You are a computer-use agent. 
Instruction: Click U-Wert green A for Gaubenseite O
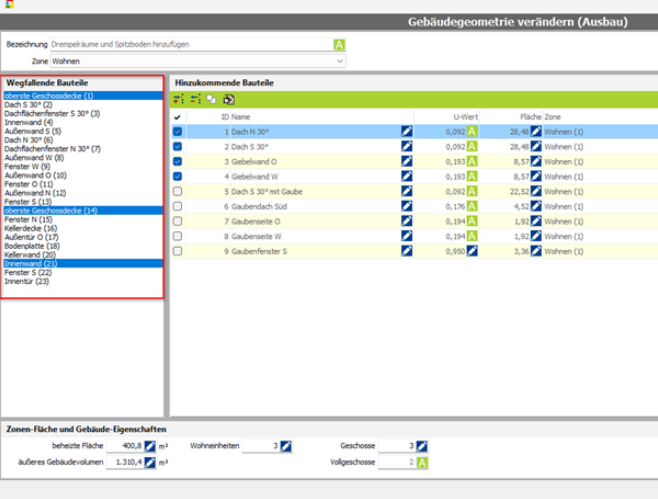point(470,221)
